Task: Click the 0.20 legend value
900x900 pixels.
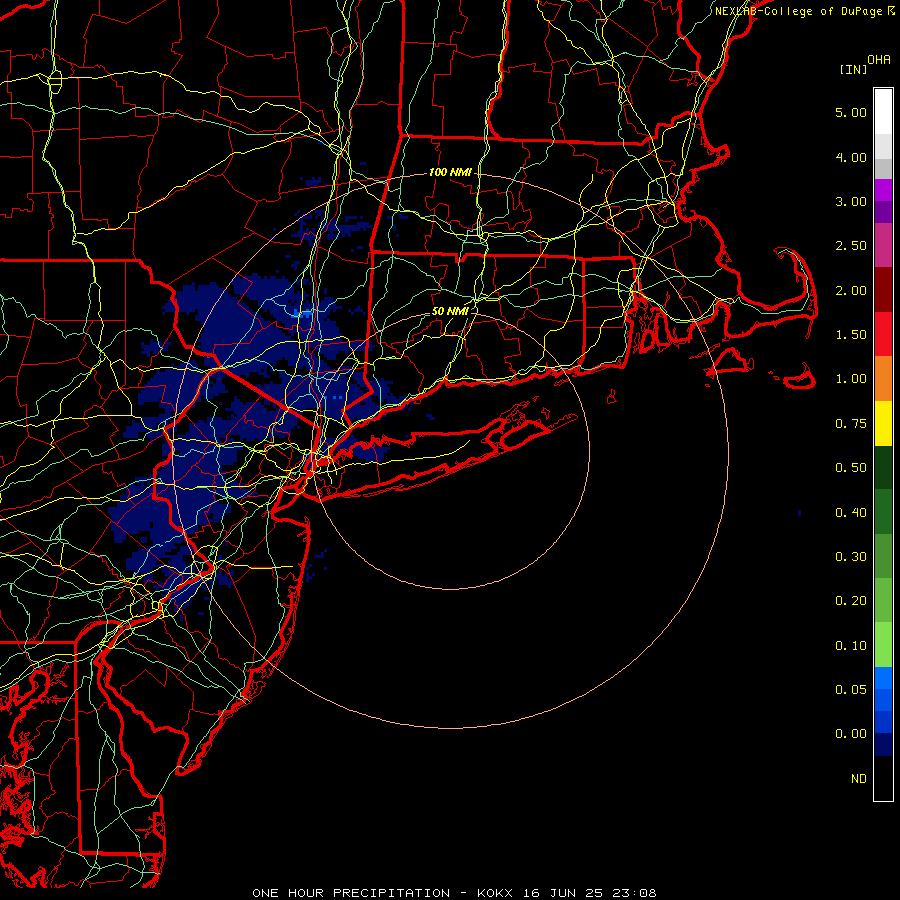Action: click(851, 601)
